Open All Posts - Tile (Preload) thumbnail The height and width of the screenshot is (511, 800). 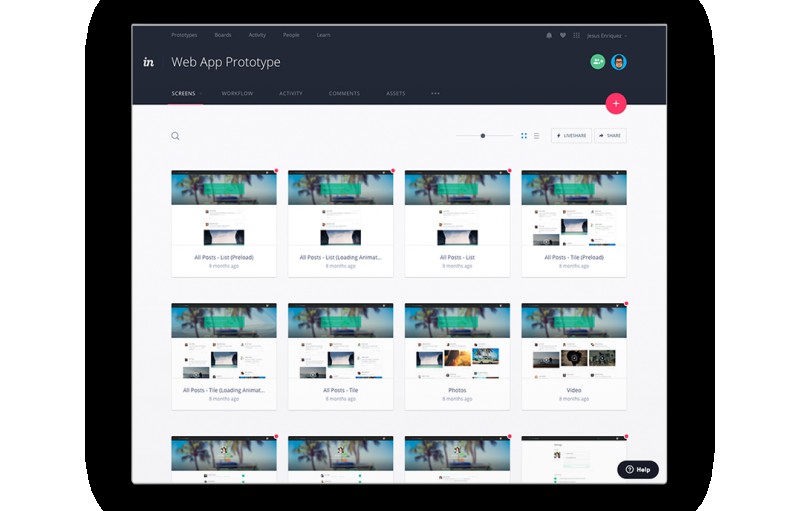click(x=574, y=209)
